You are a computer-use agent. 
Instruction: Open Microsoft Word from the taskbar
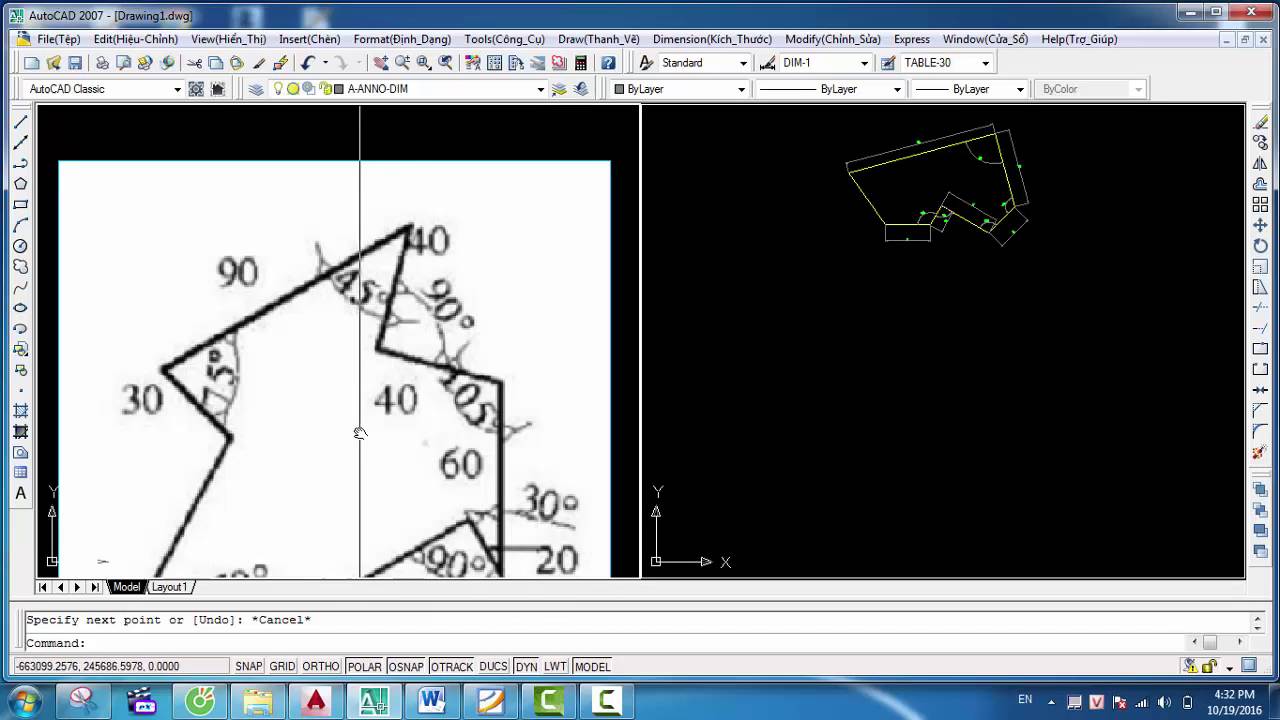[432, 701]
